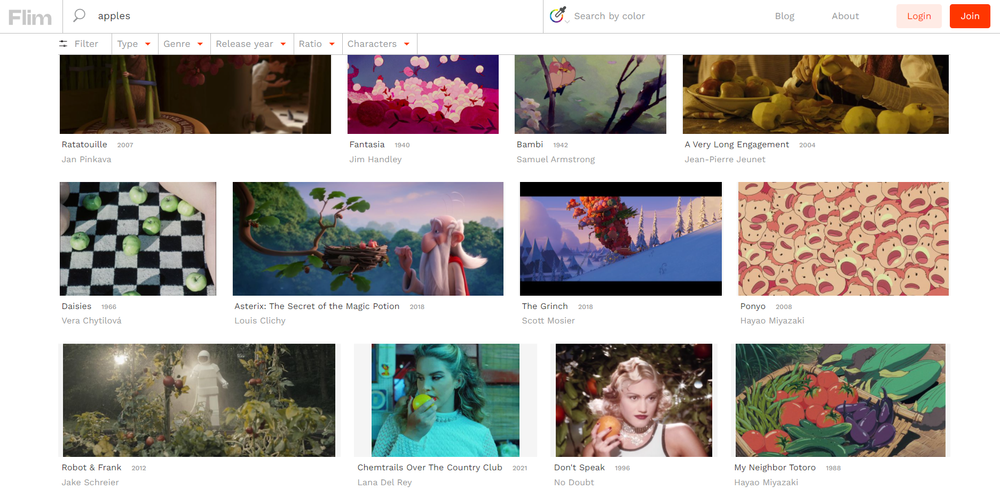This screenshot has width=1000, height=491.
Task: Click A Very Long Engagement title
Action: [x=737, y=145]
